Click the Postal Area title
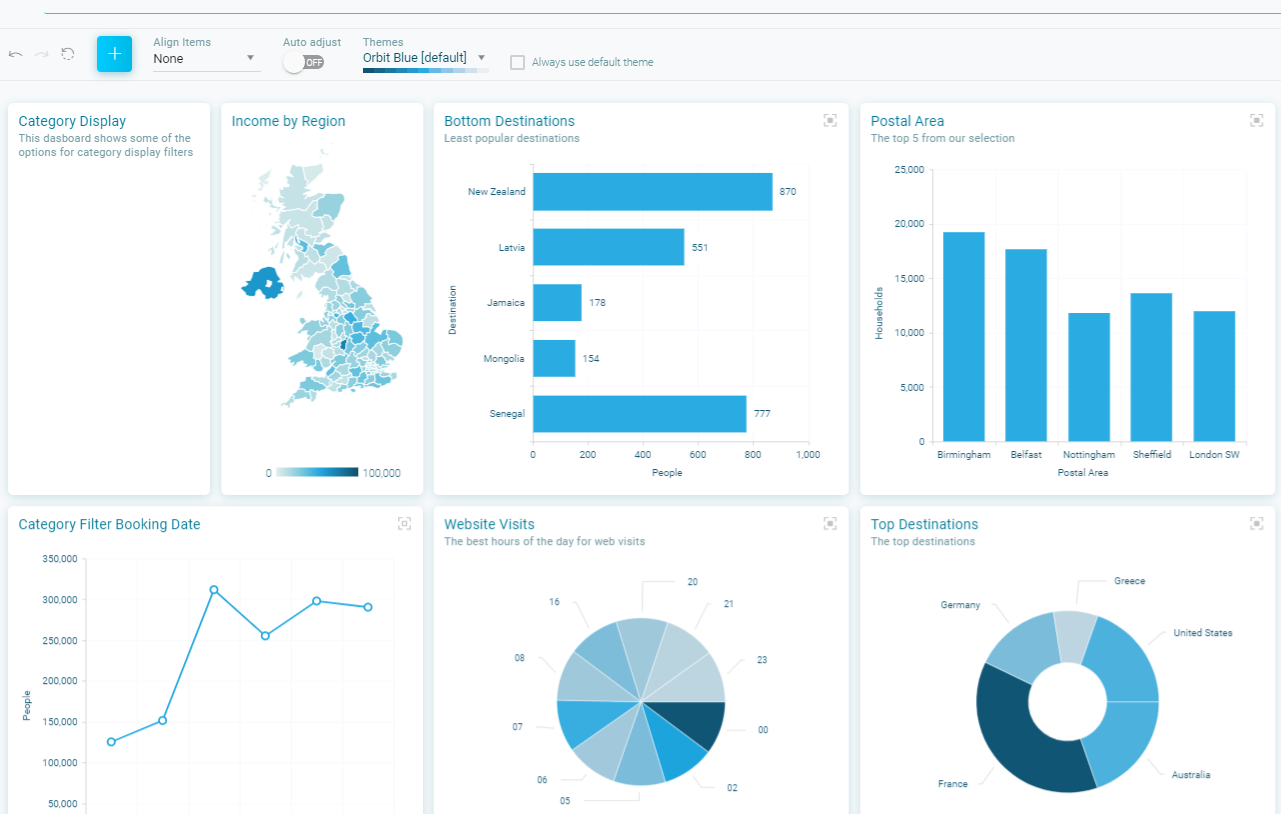 click(x=907, y=121)
